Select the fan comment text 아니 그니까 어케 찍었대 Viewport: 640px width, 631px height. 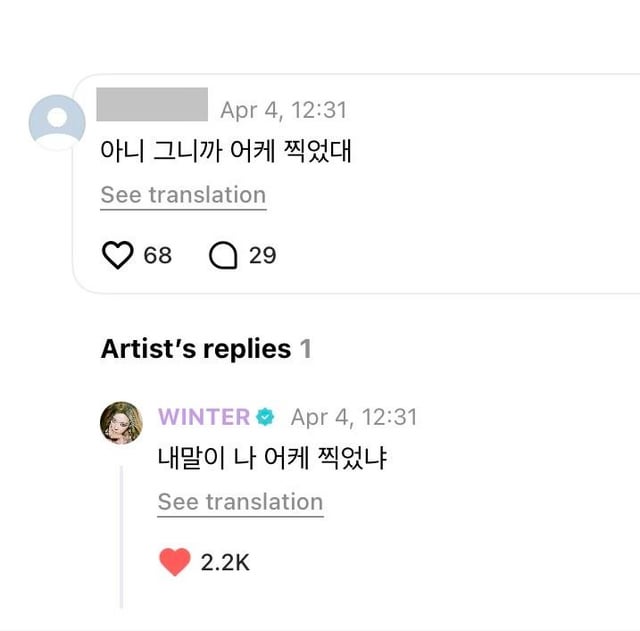tap(225, 152)
